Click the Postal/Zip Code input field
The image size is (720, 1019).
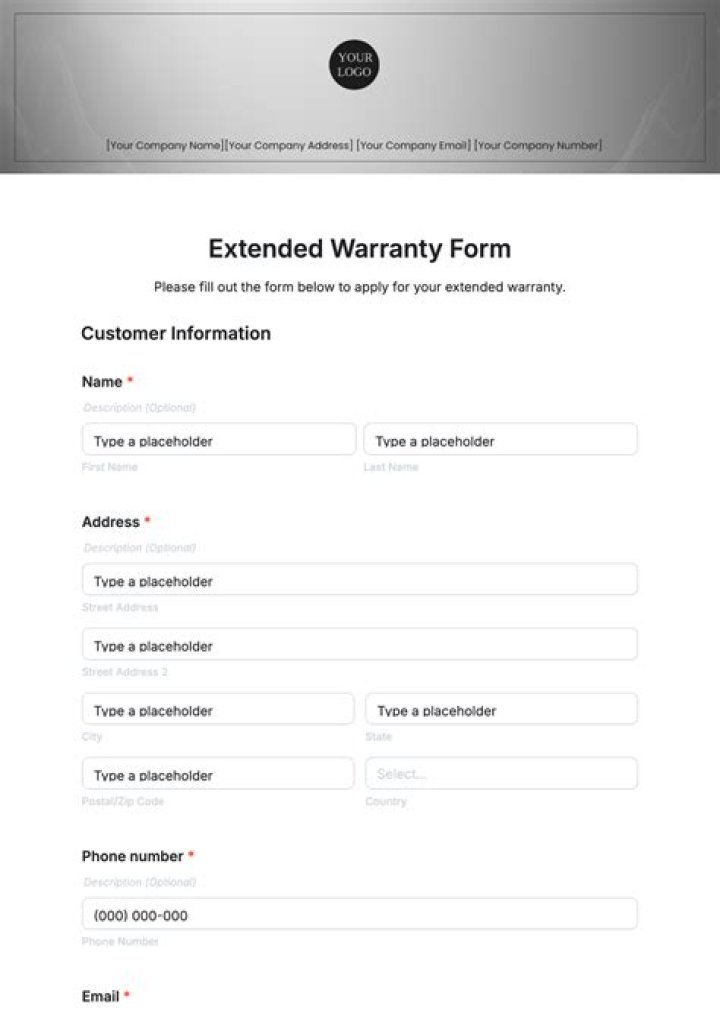218,774
